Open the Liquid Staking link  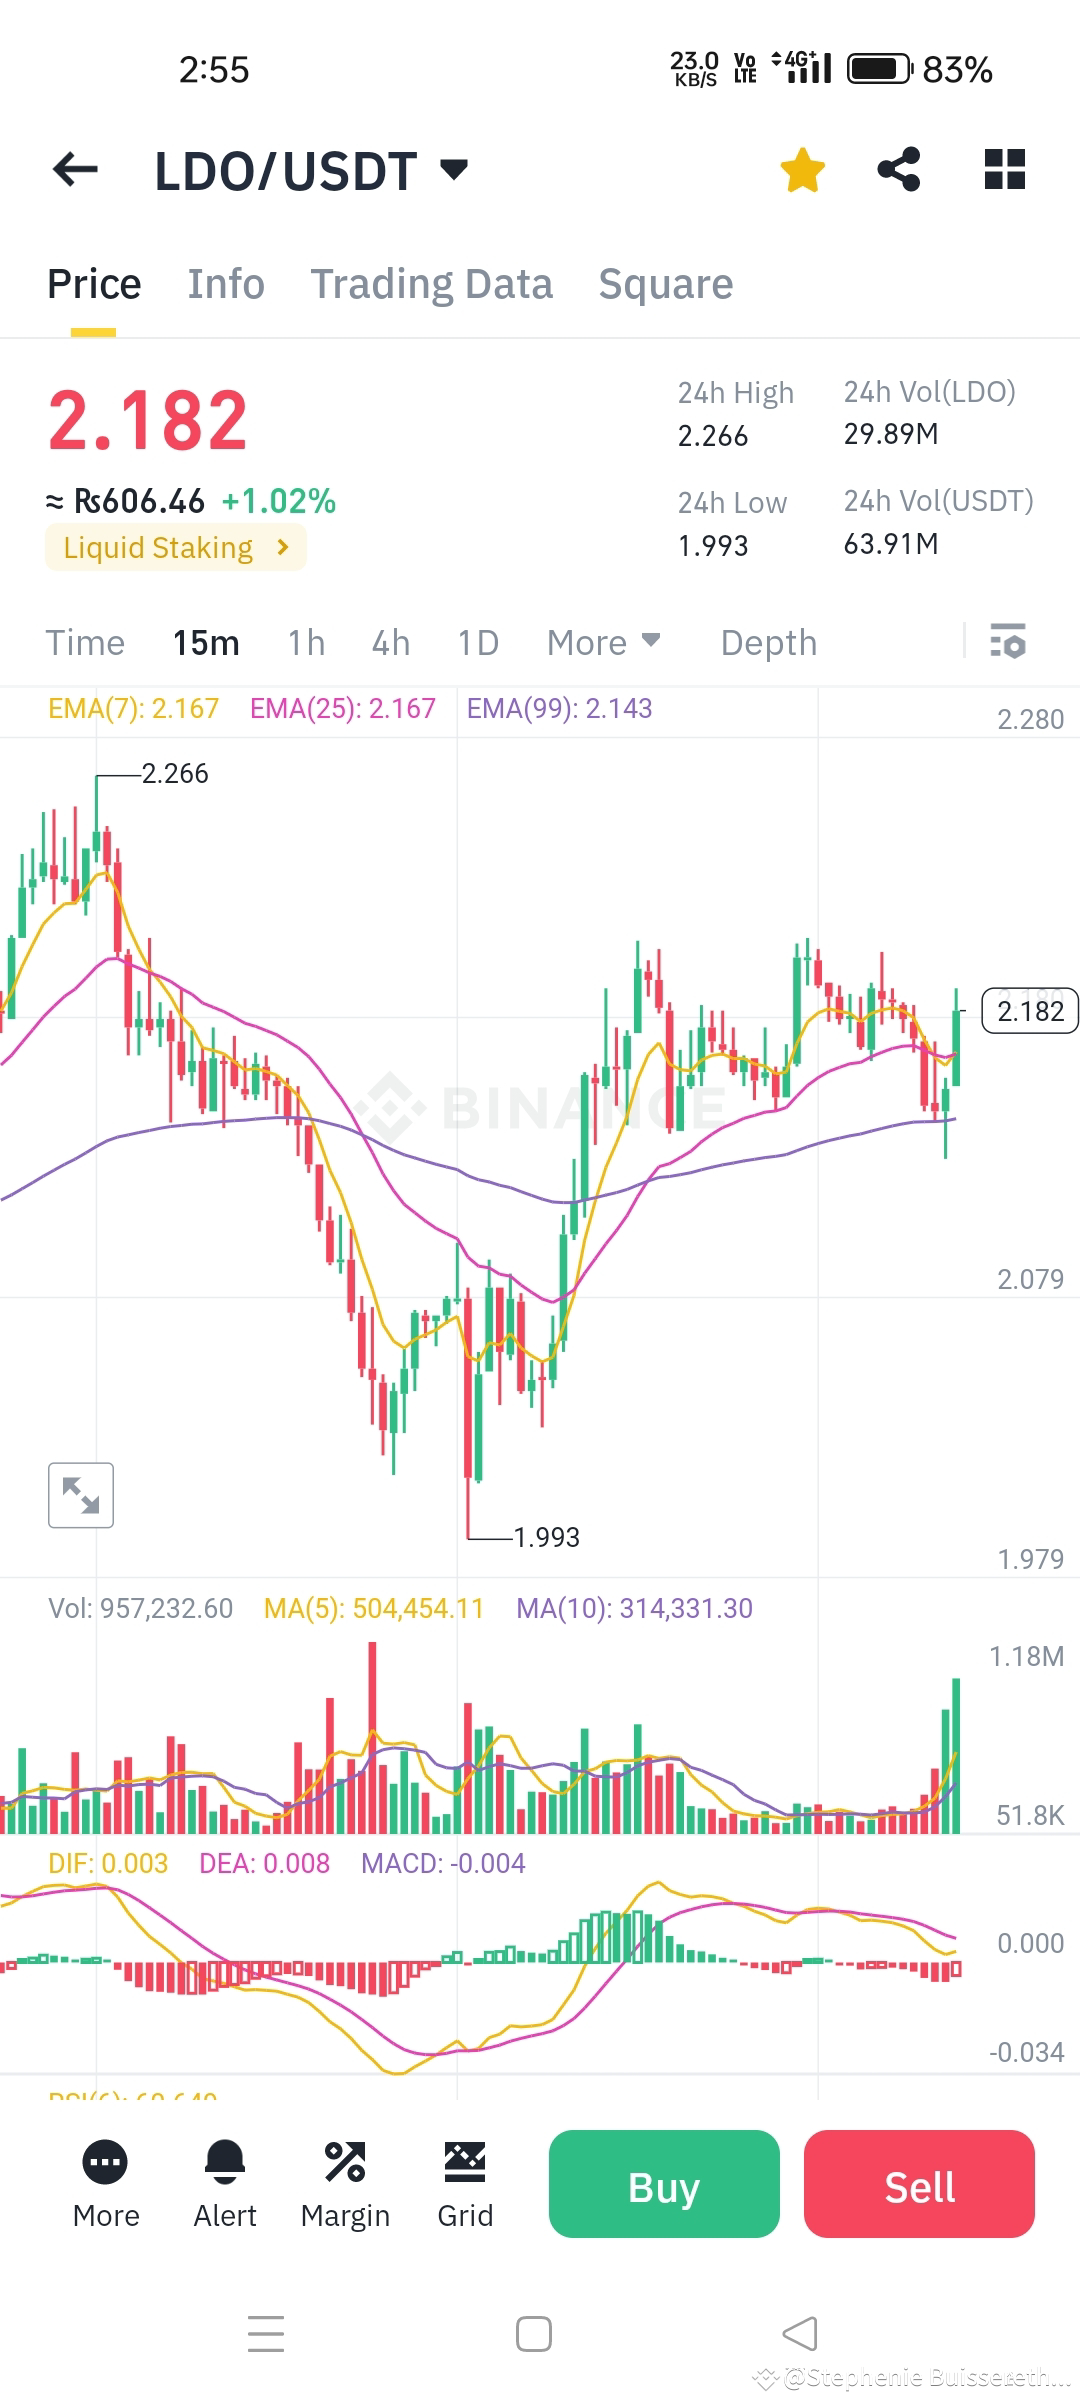[x=176, y=547]
